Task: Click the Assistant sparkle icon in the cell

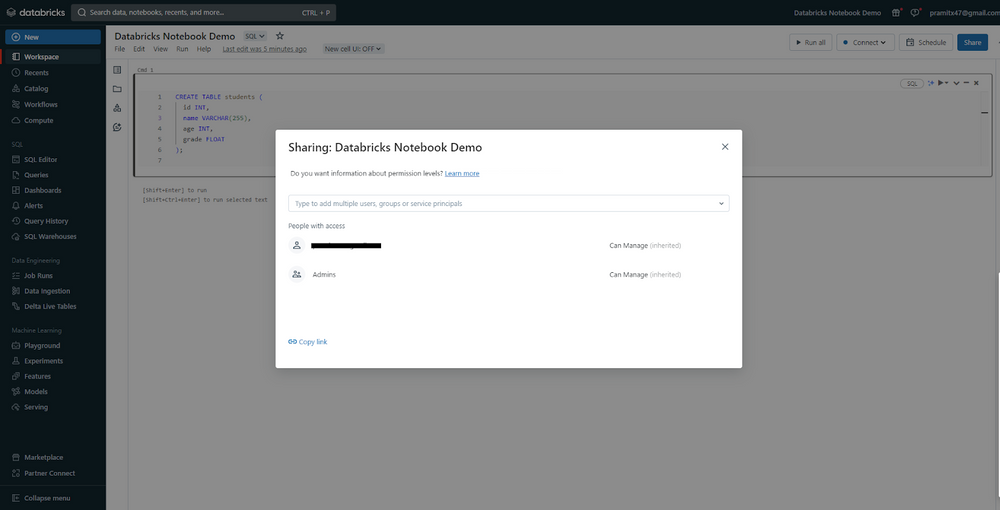Action: click(x=931, y=83)
